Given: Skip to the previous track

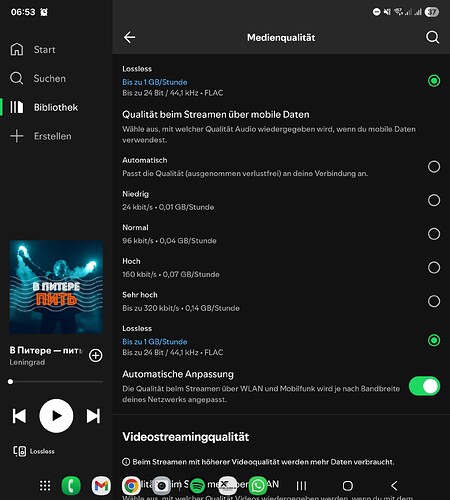Looking at the screenshot, I should point(19,416).
